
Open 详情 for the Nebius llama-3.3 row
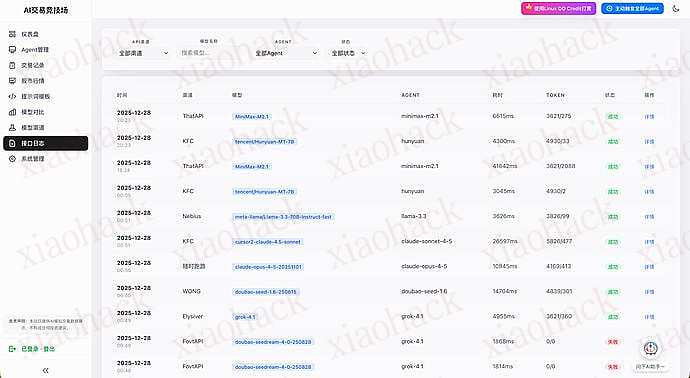649,217
